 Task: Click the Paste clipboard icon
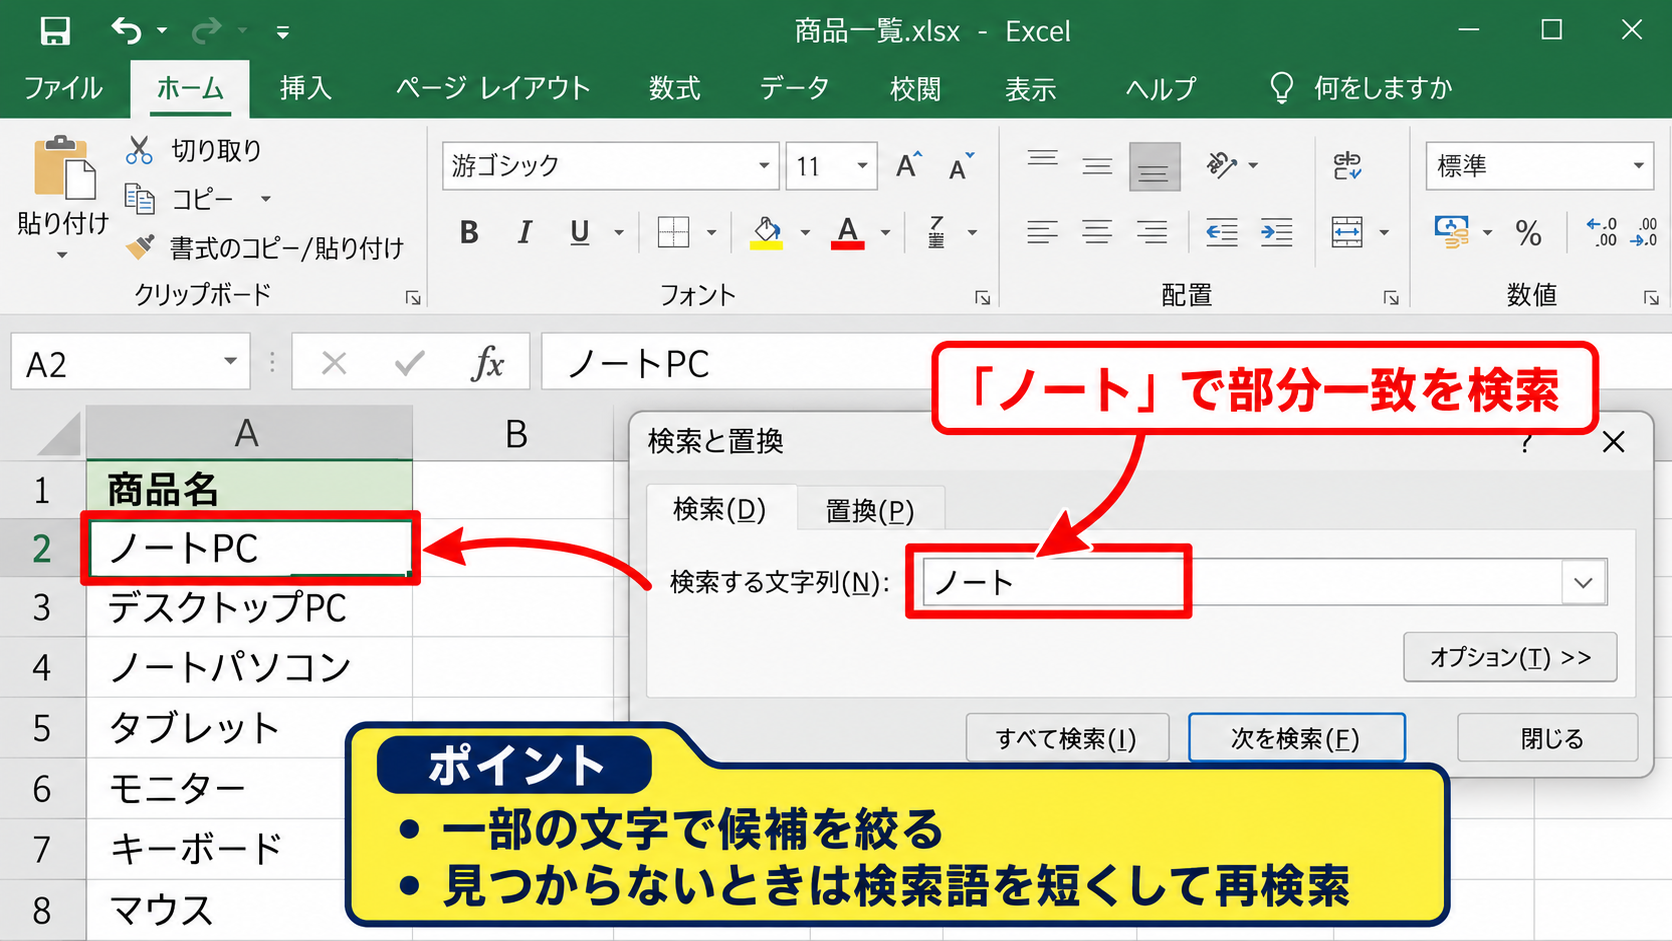click(x=64, y=167)
